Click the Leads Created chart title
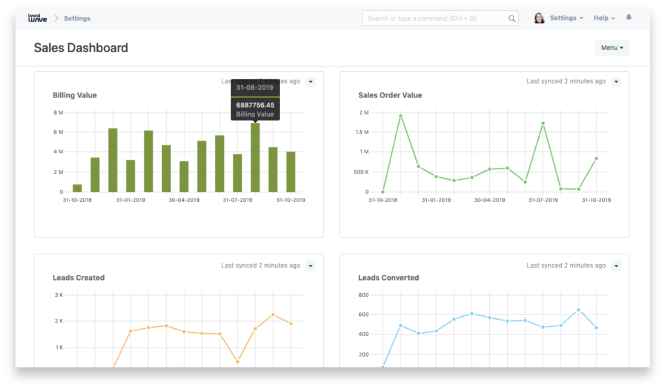The width and height of the screenshot is (666, 390). 79,277
